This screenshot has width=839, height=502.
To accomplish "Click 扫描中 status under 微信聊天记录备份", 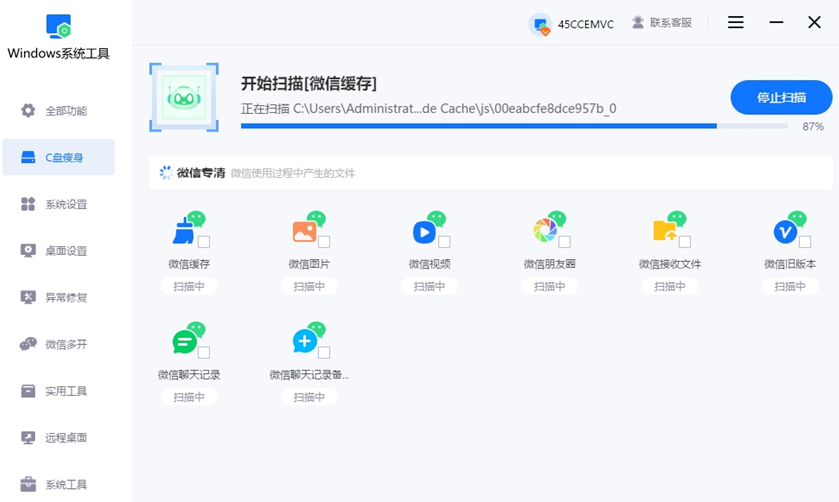I will pos(309,397).
